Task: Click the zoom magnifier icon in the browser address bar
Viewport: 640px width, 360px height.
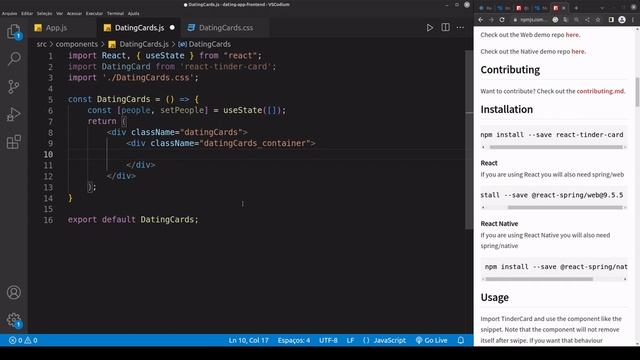Action: (576, 20)
